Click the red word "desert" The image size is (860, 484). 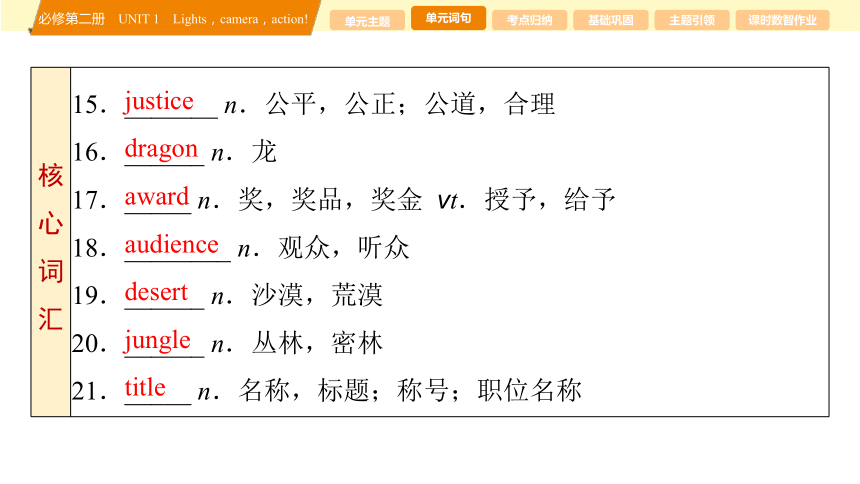click(x=156, y=292)
